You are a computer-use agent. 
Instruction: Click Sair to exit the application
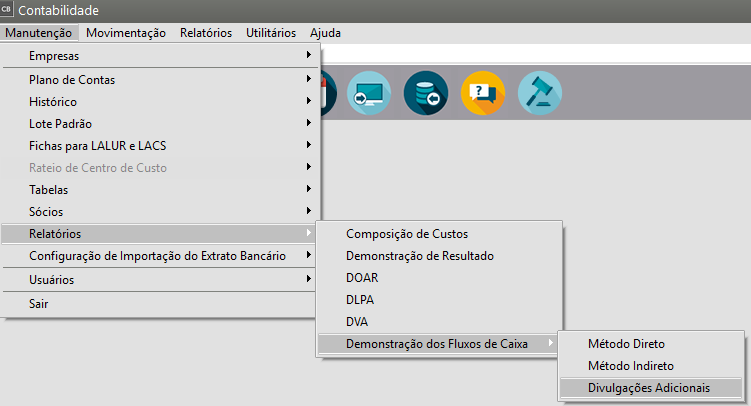tap(40, 303)
